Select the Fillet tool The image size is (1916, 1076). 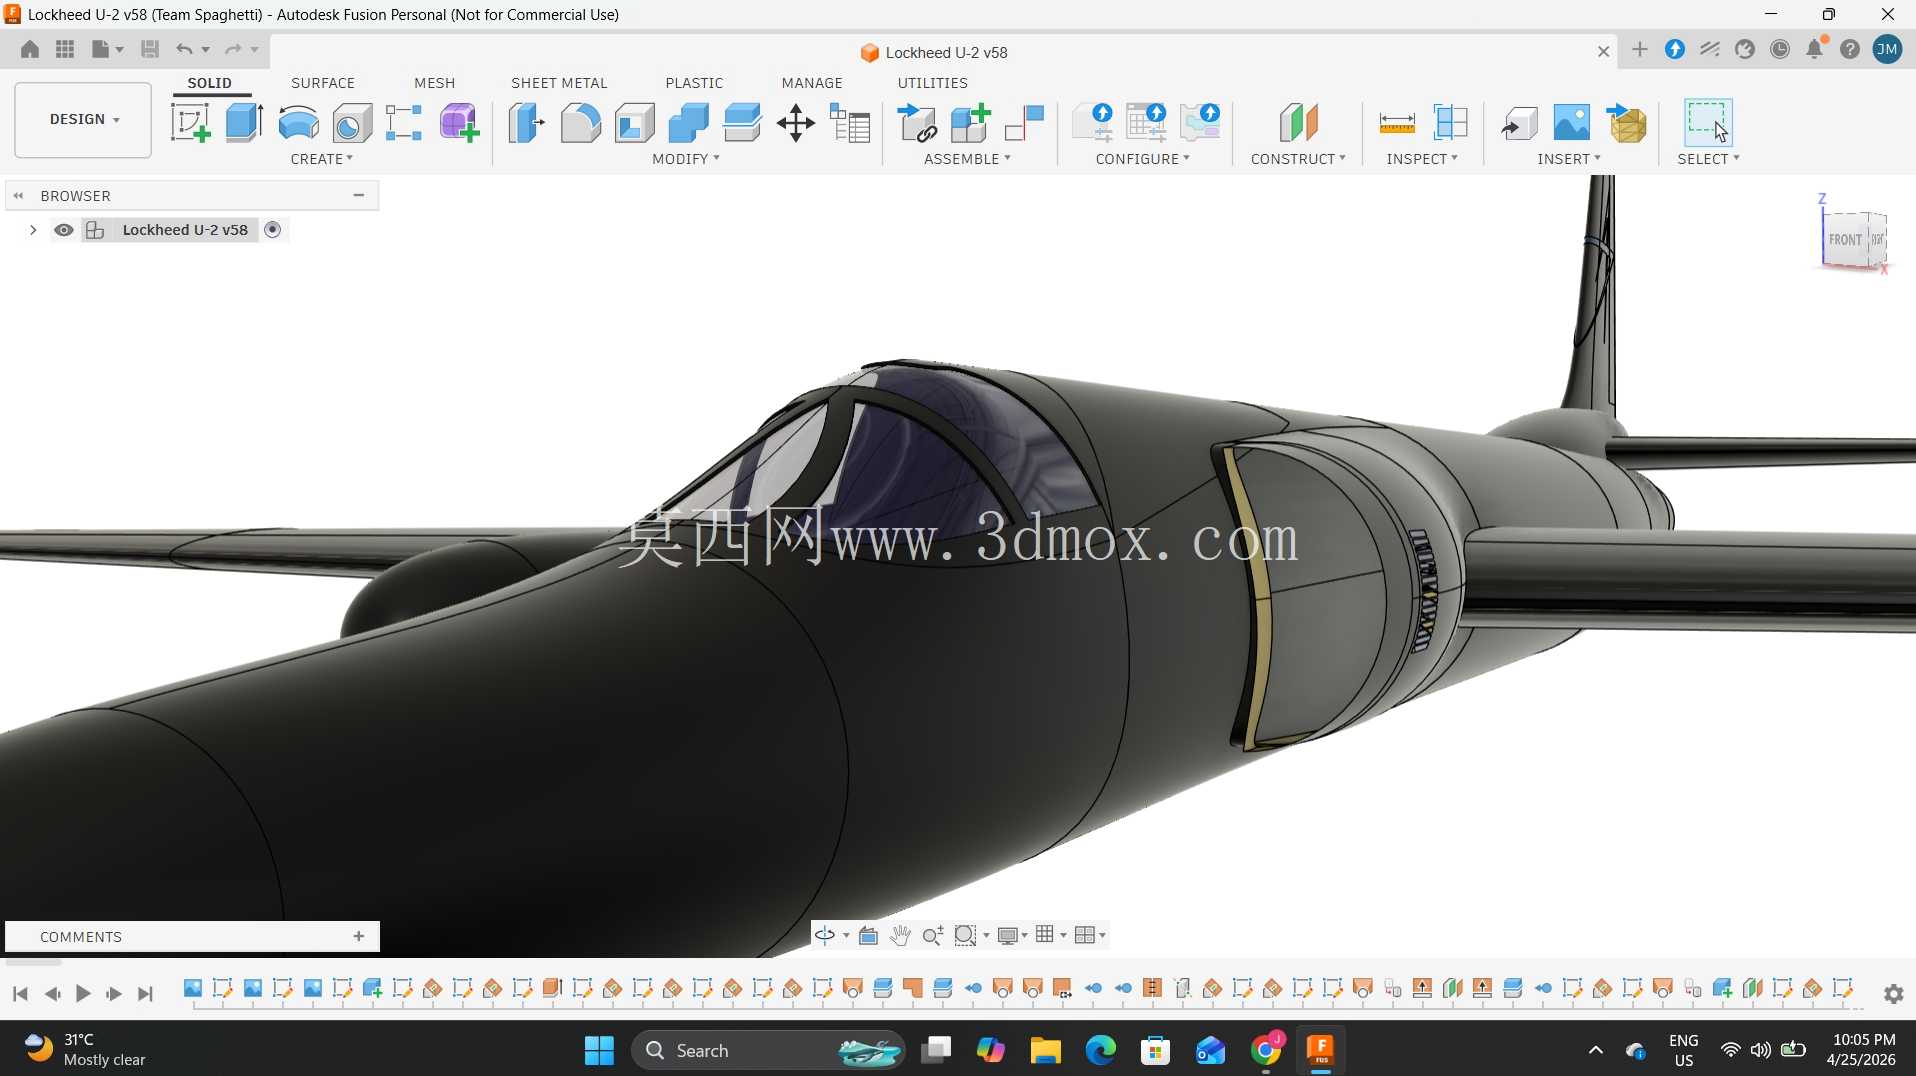coord(580,123)
